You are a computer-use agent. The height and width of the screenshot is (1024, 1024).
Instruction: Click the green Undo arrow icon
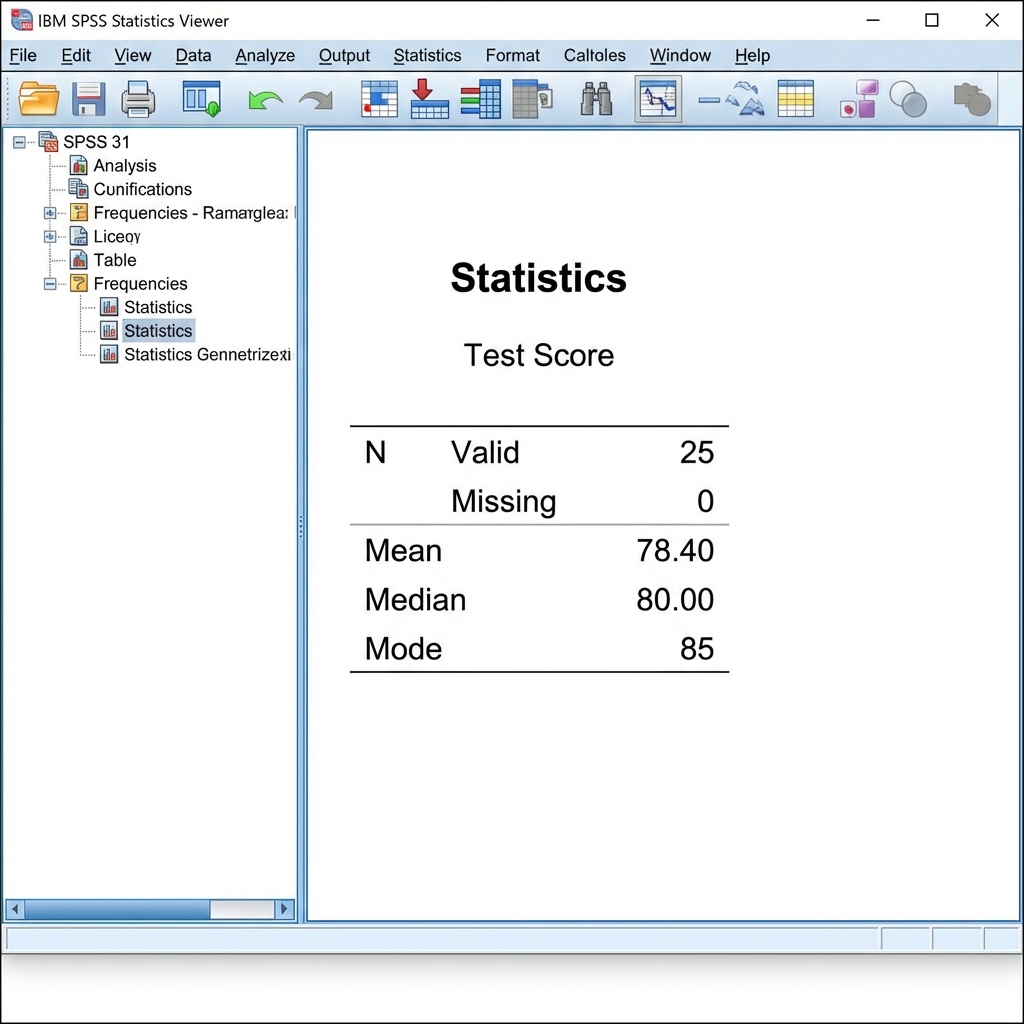[x=265, y=99]
